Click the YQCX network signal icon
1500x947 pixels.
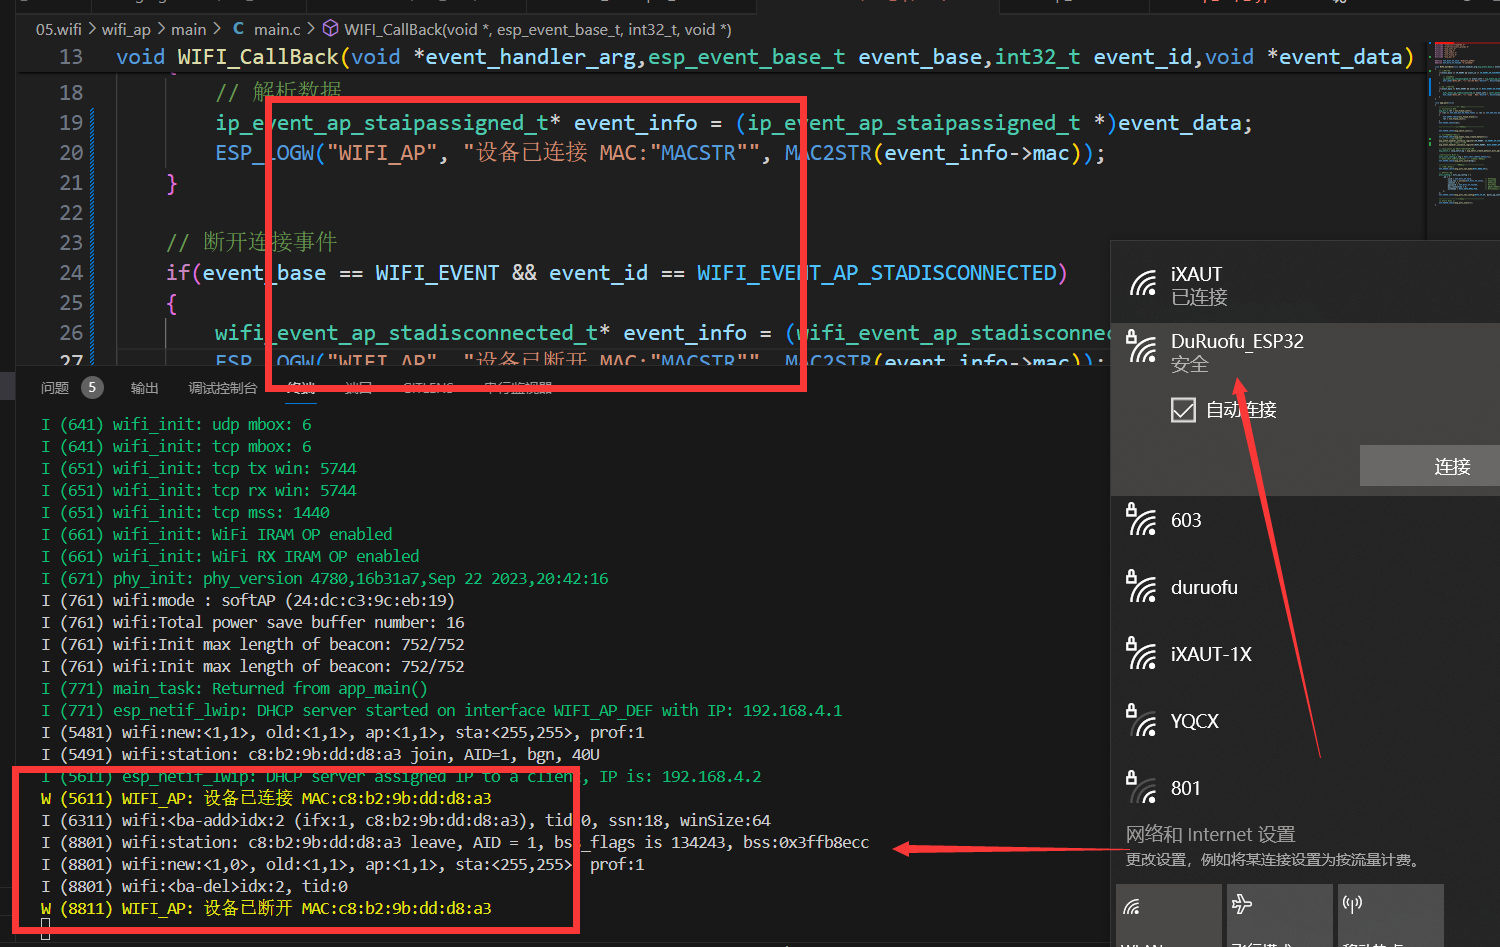pyautogui.click(x=1141, y=721)
